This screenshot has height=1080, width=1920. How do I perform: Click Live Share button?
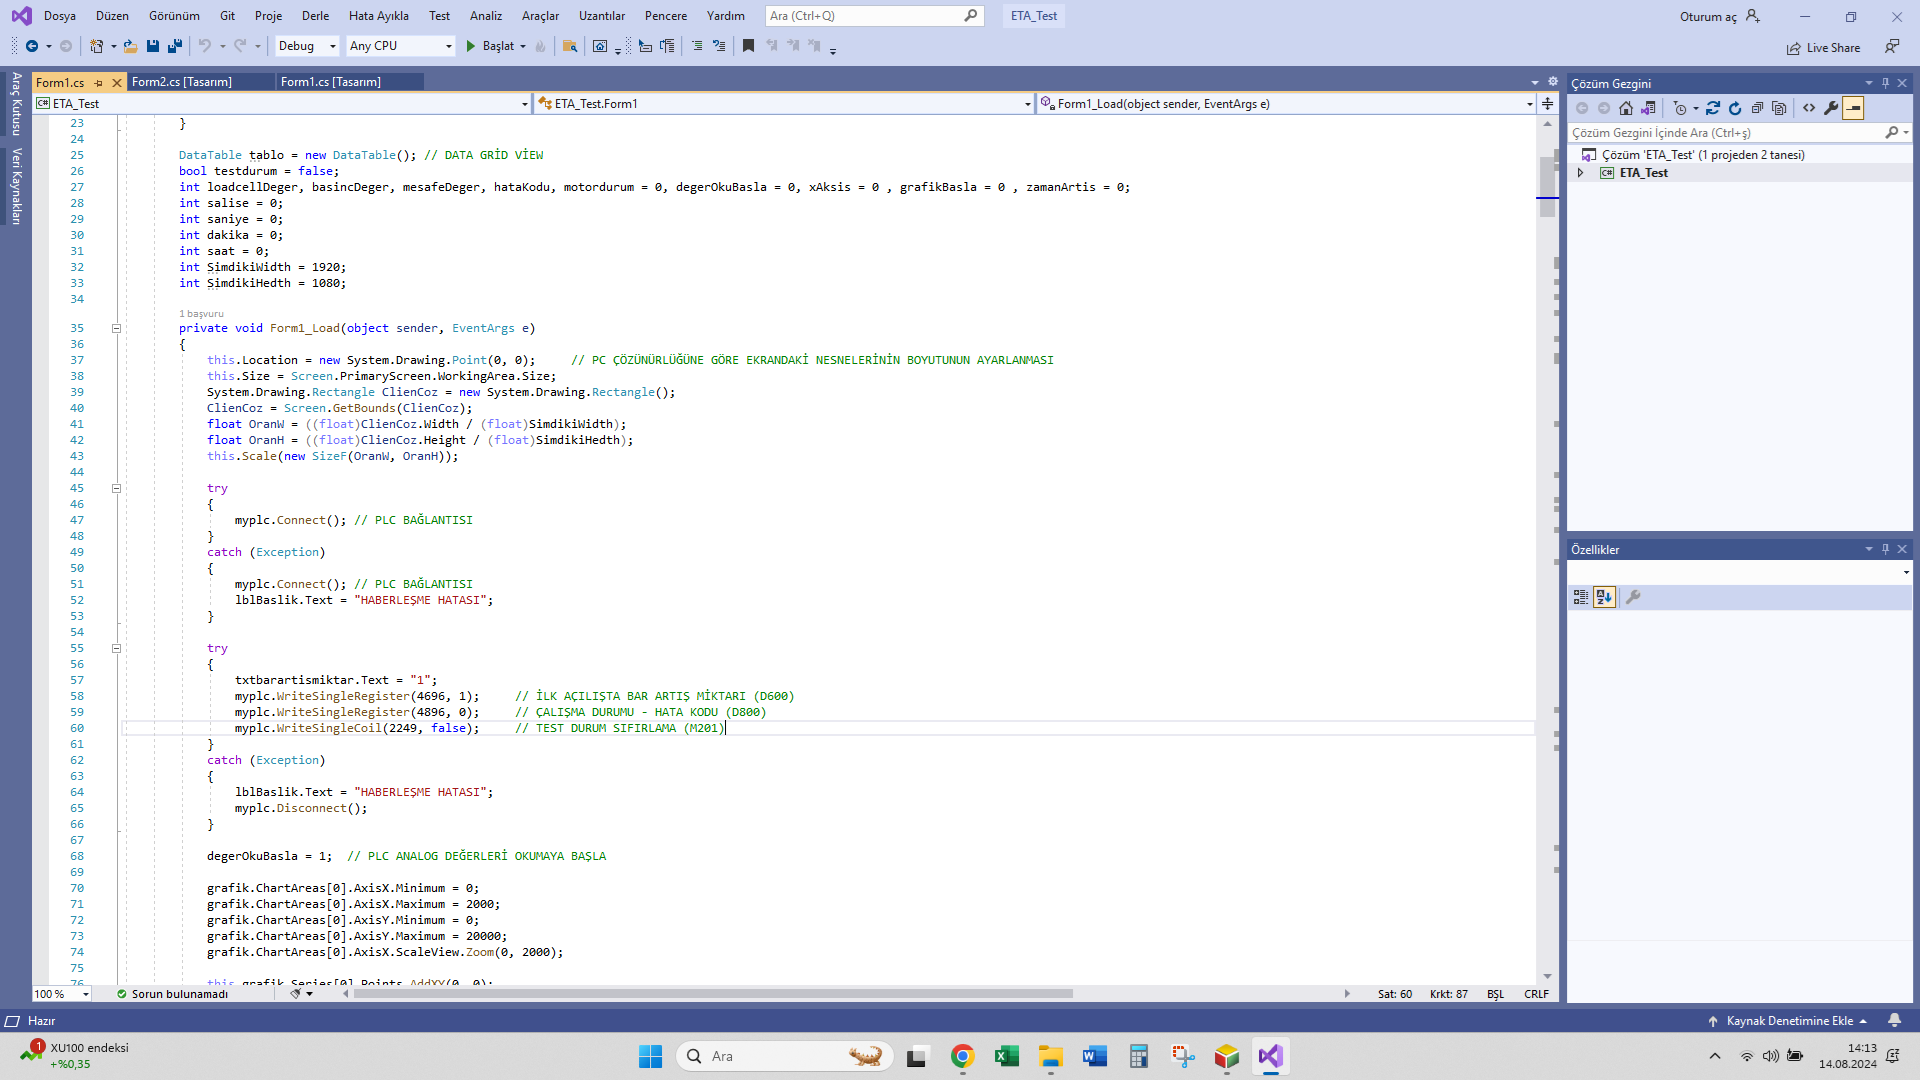(x=1824, y=47)
